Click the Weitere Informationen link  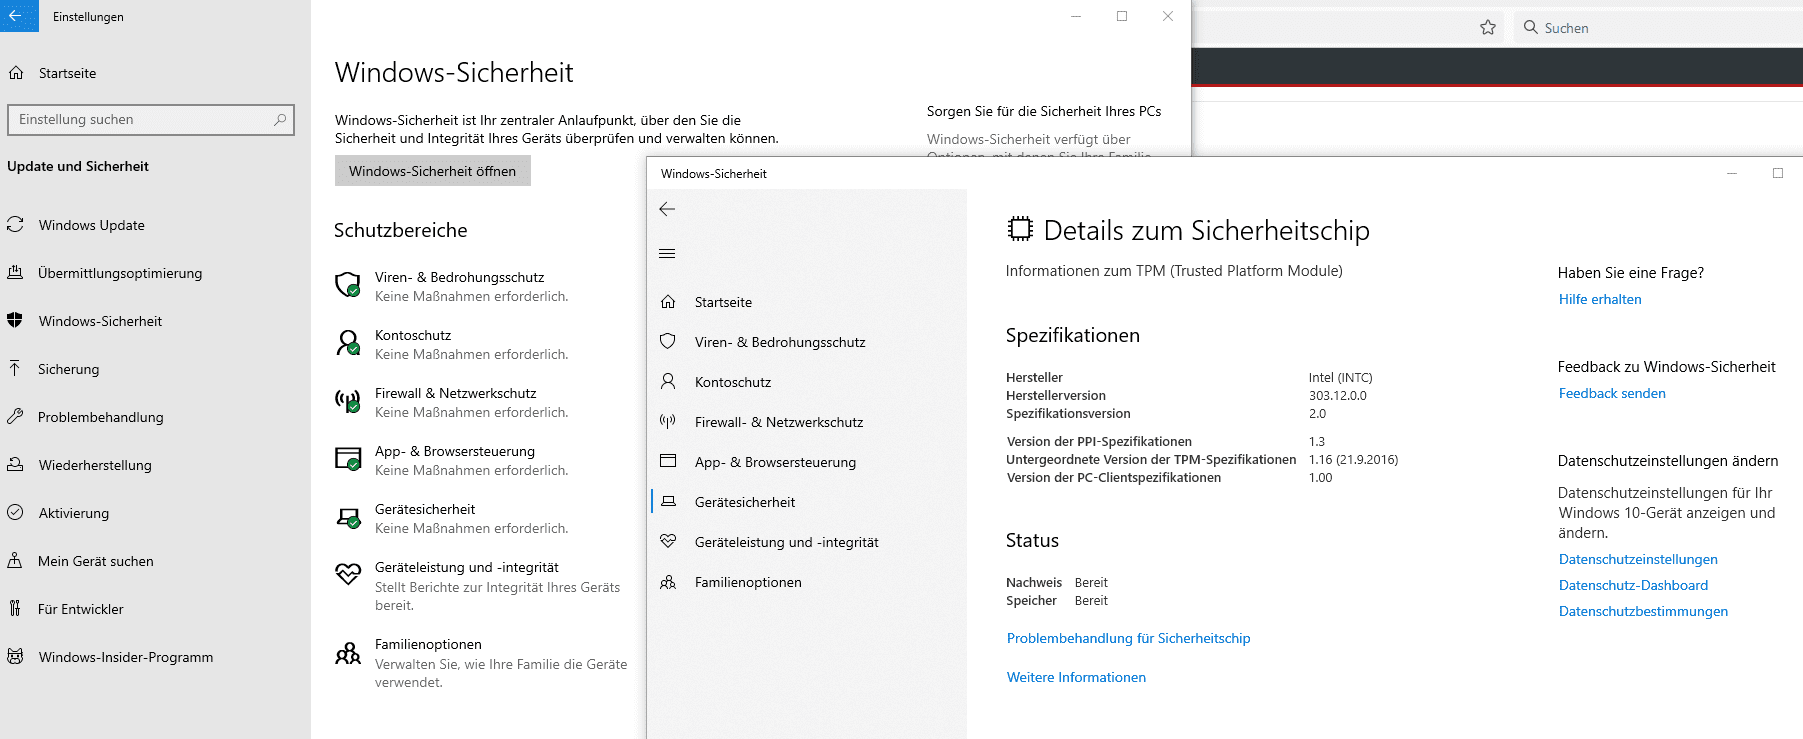[x=1076, y=677]
